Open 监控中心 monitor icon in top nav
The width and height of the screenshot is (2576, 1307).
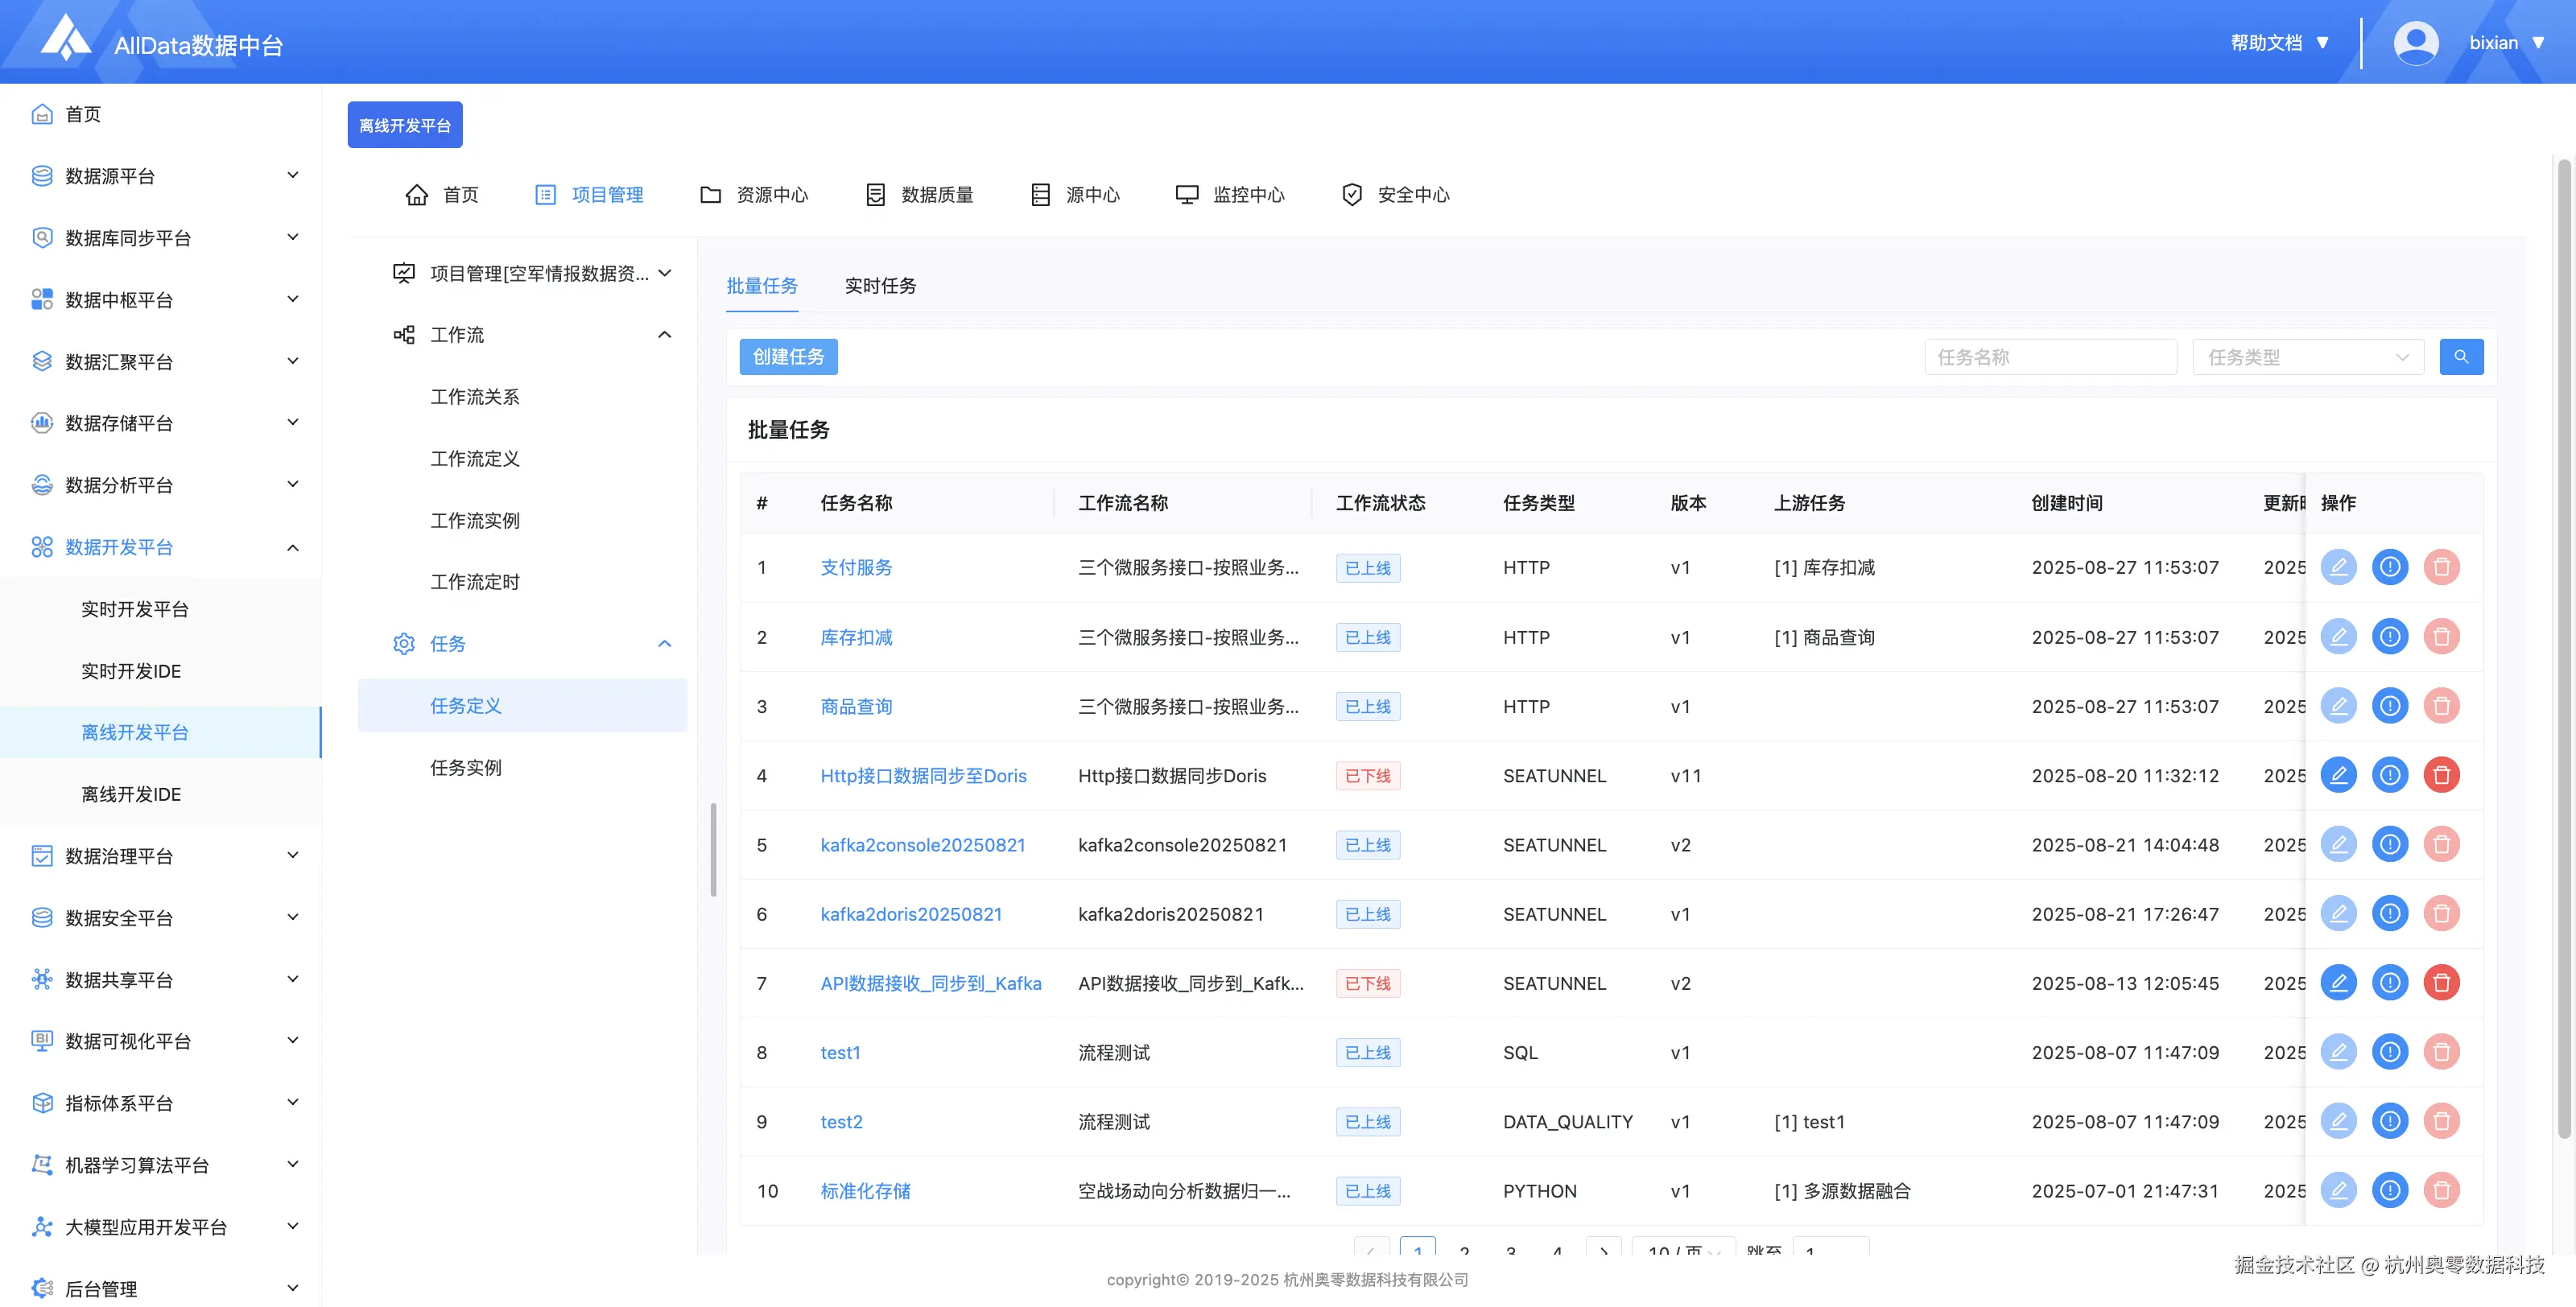tap(1186, 195)
